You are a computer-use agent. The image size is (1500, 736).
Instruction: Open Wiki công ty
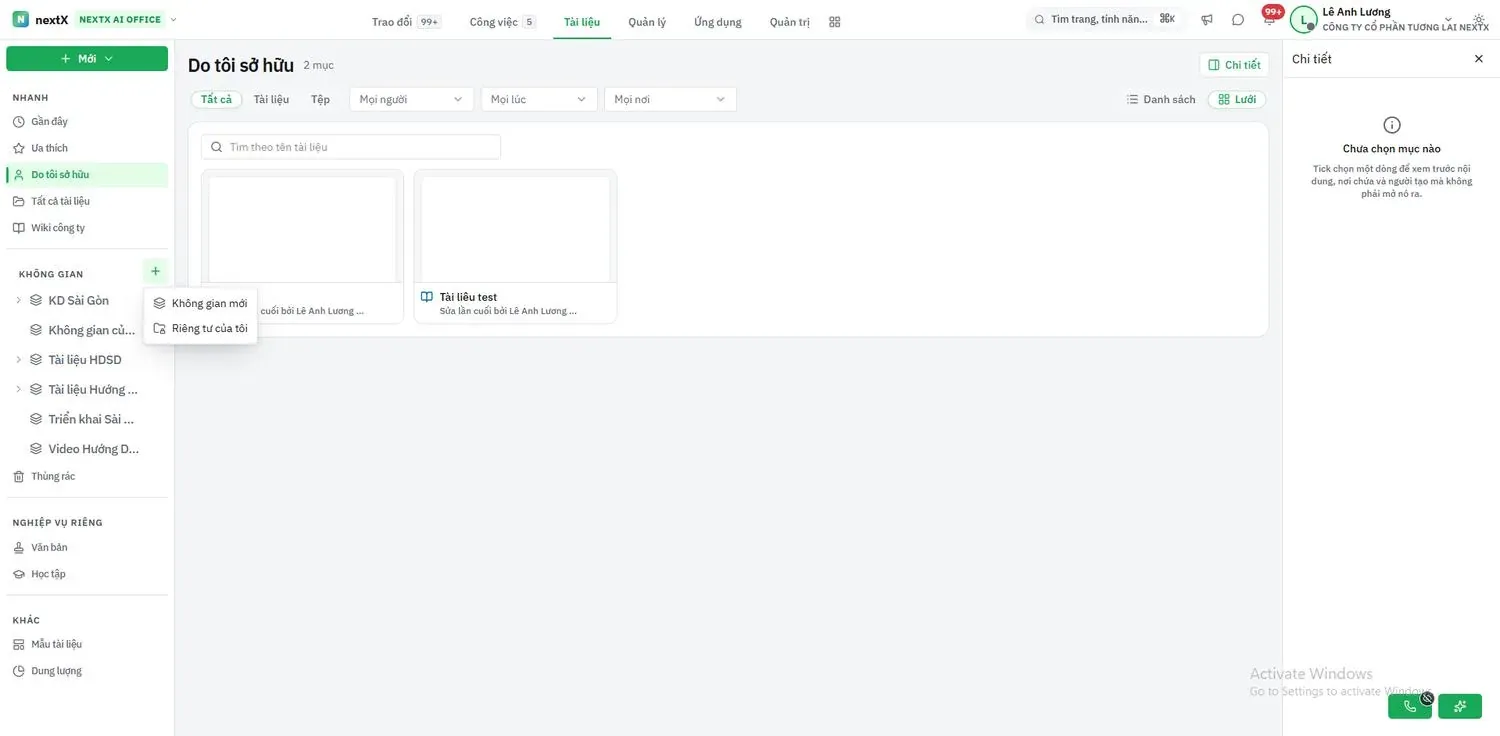[87, 228]
